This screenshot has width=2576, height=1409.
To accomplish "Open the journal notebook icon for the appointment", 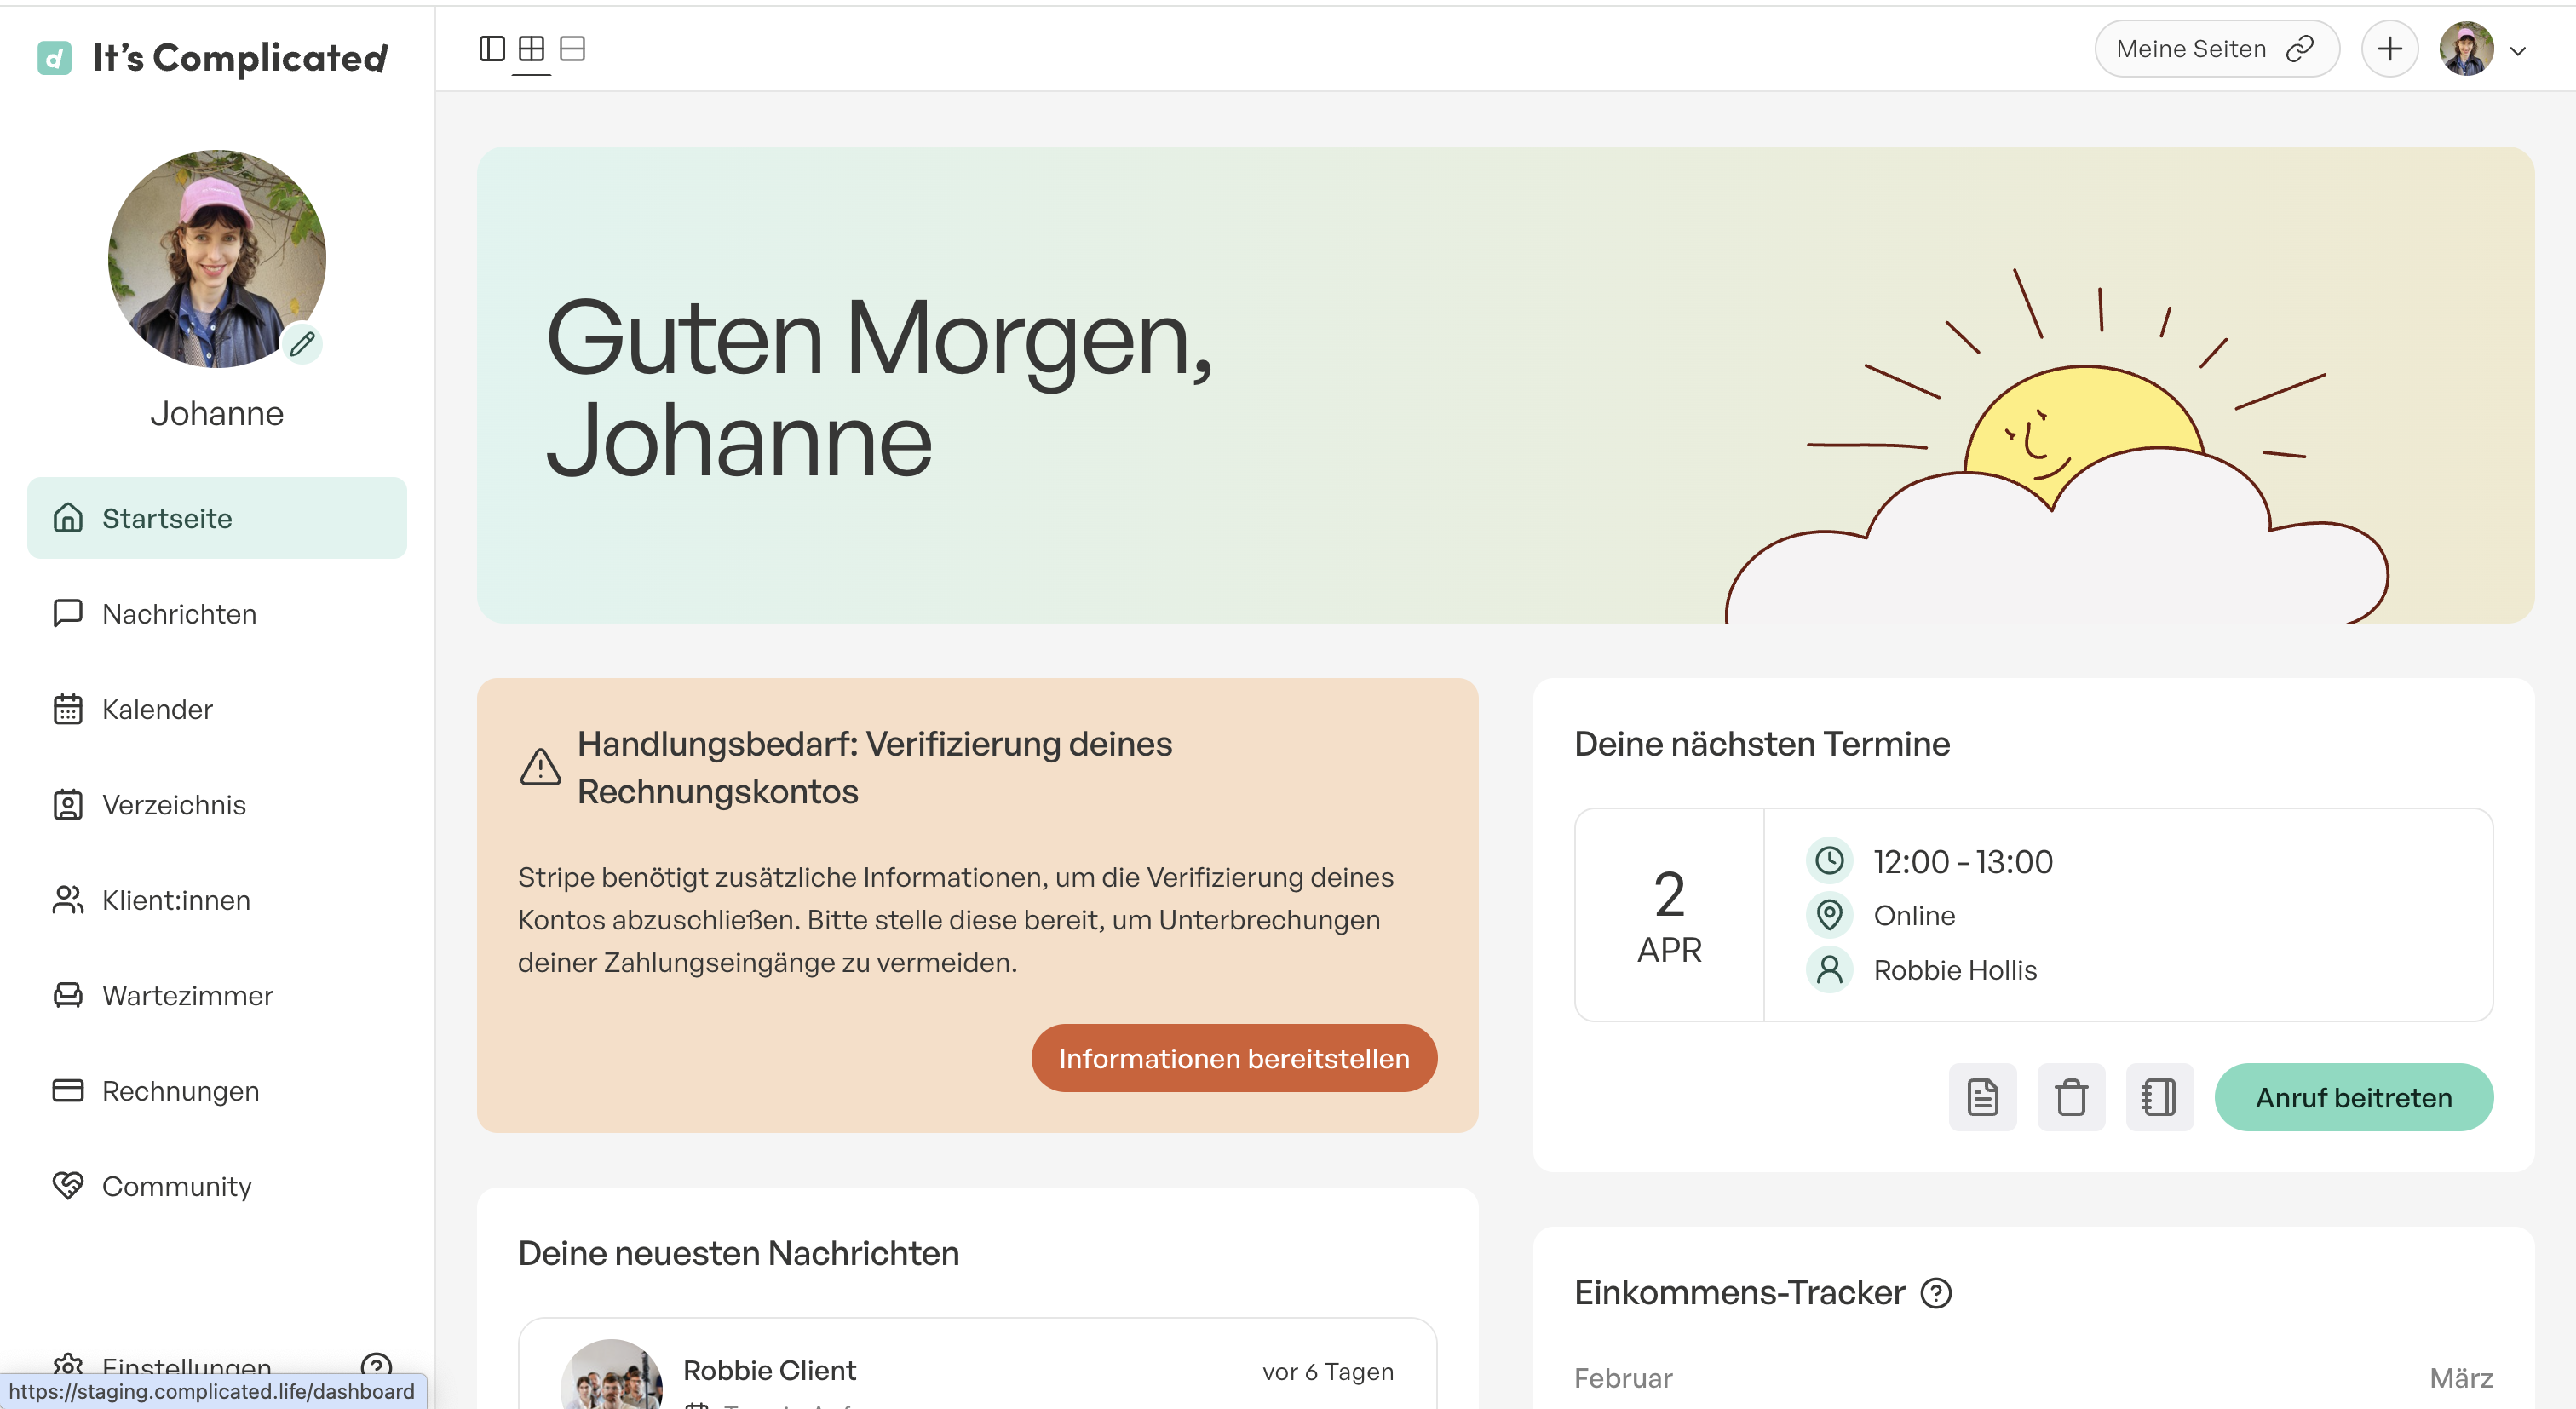I will coord(2159,1097).
